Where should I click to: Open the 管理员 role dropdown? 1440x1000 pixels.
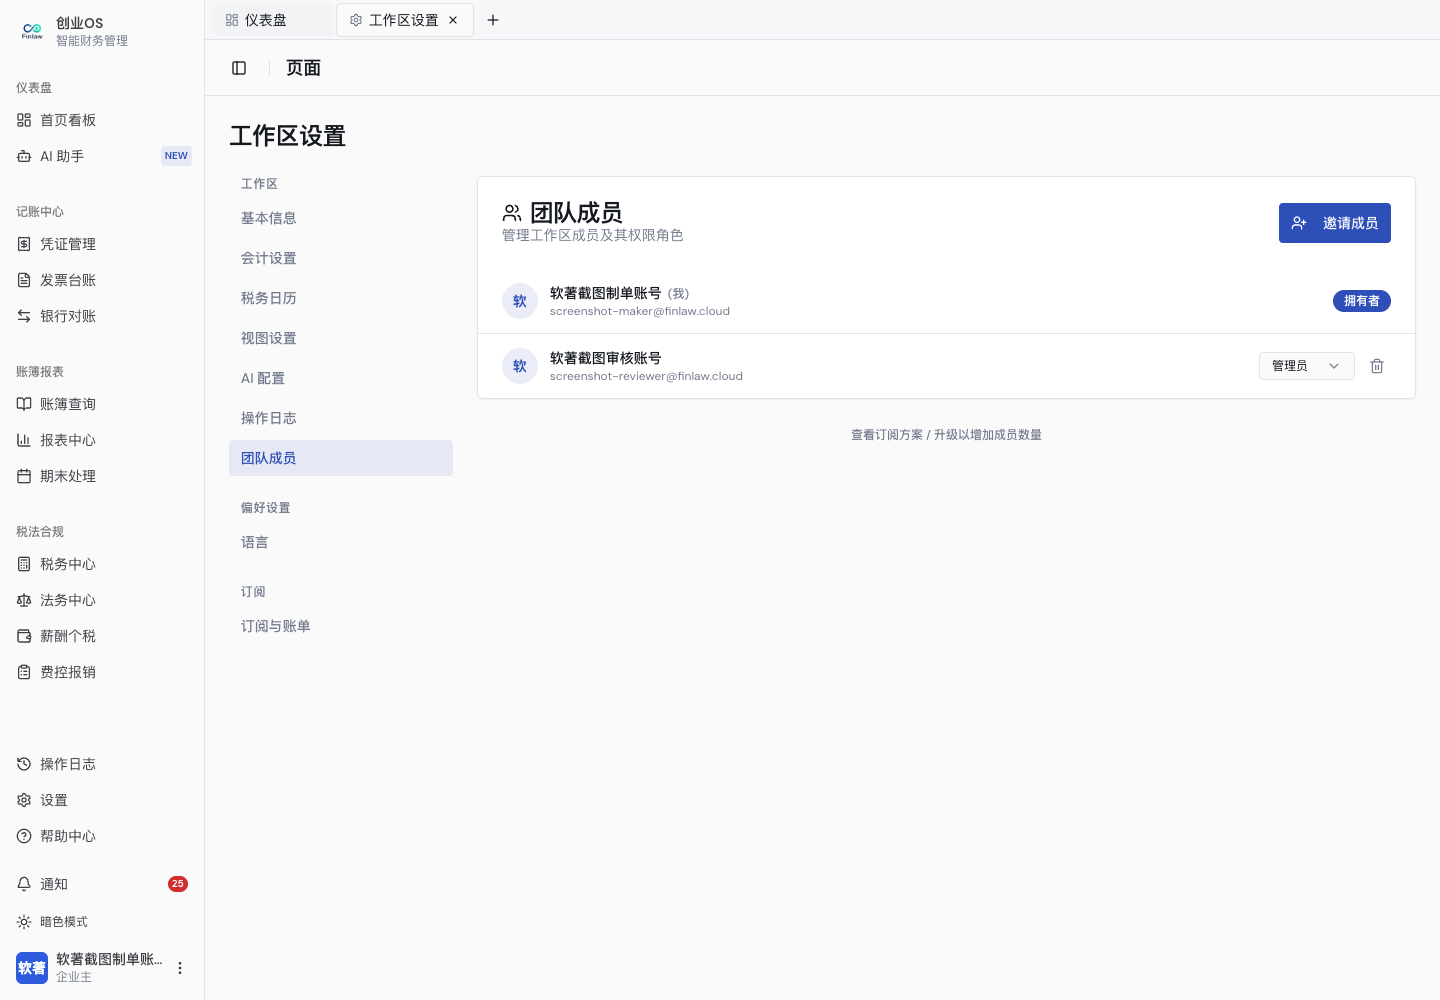coord(1306,366)
